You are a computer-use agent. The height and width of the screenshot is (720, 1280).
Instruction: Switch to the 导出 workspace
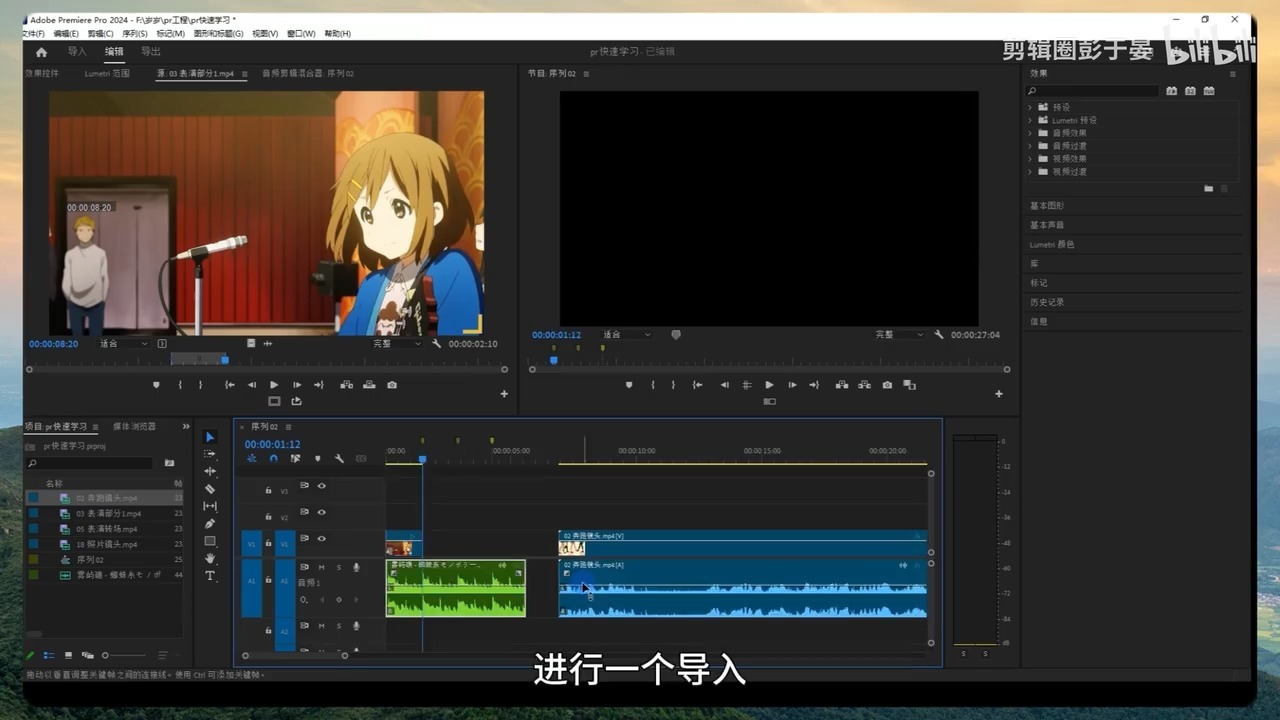(x=151, y=52)
